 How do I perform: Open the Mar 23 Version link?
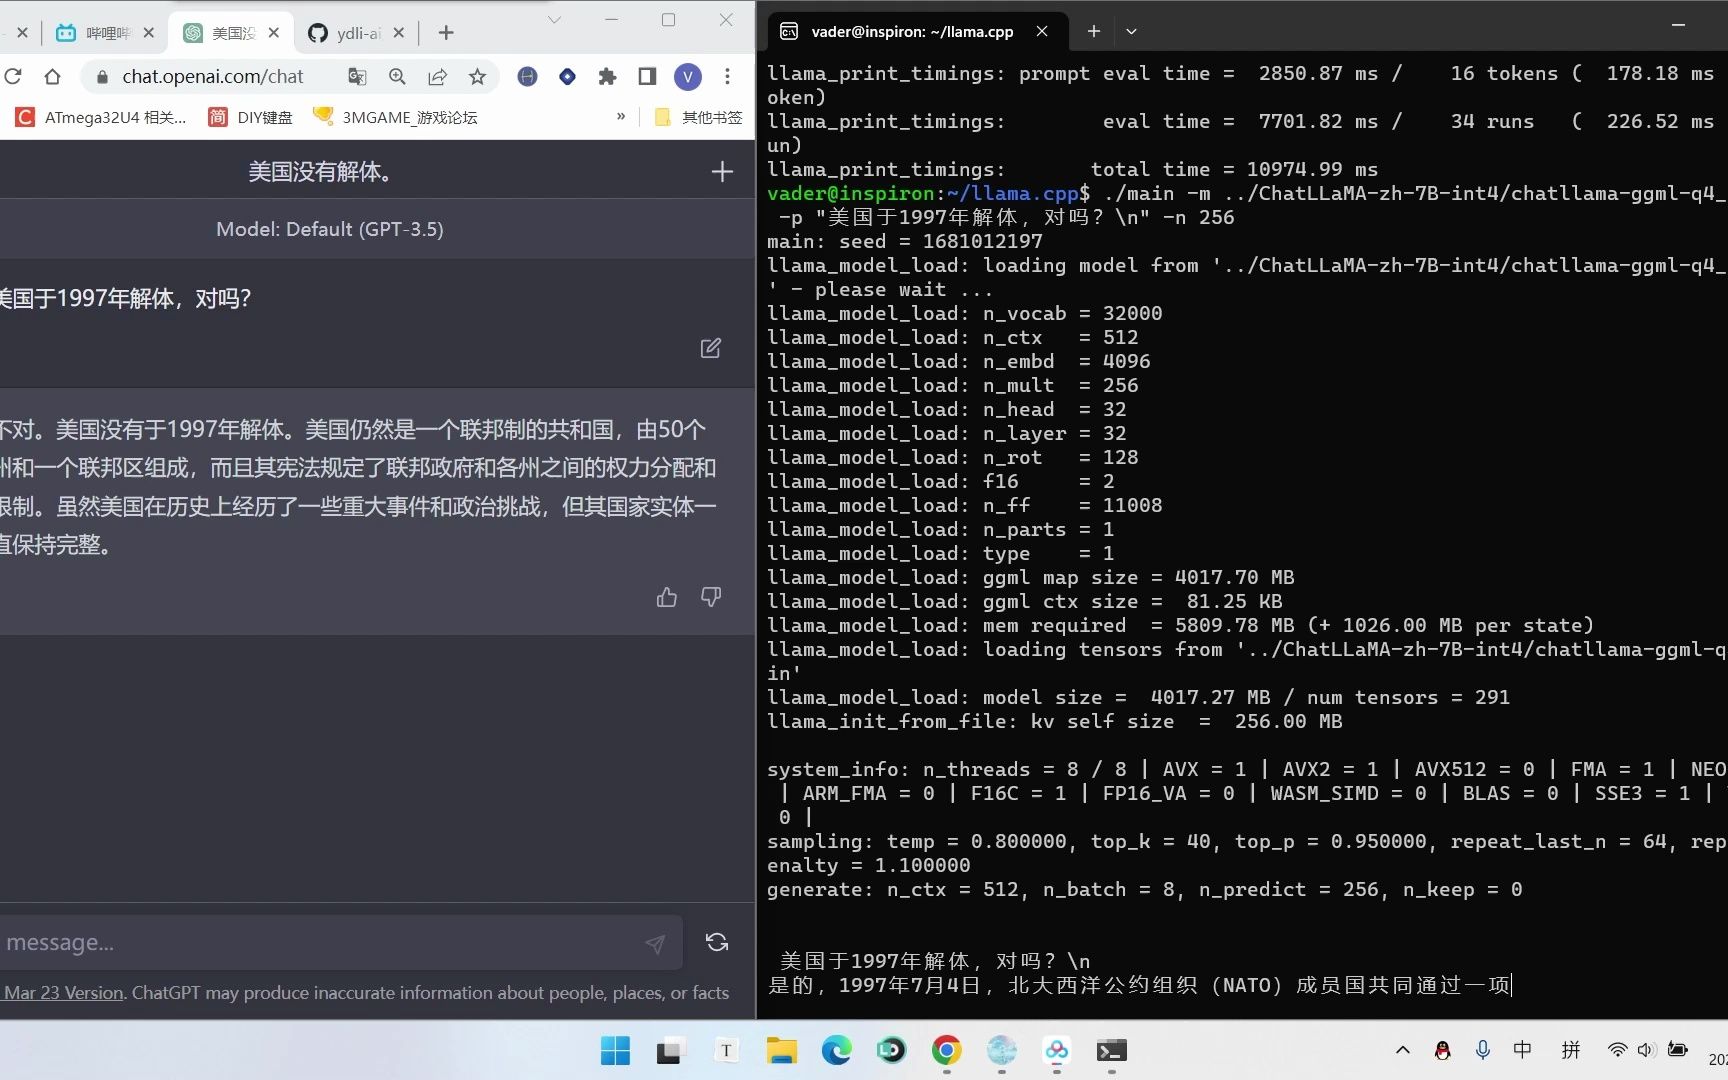pyautogui.click(x=62, y=992)
